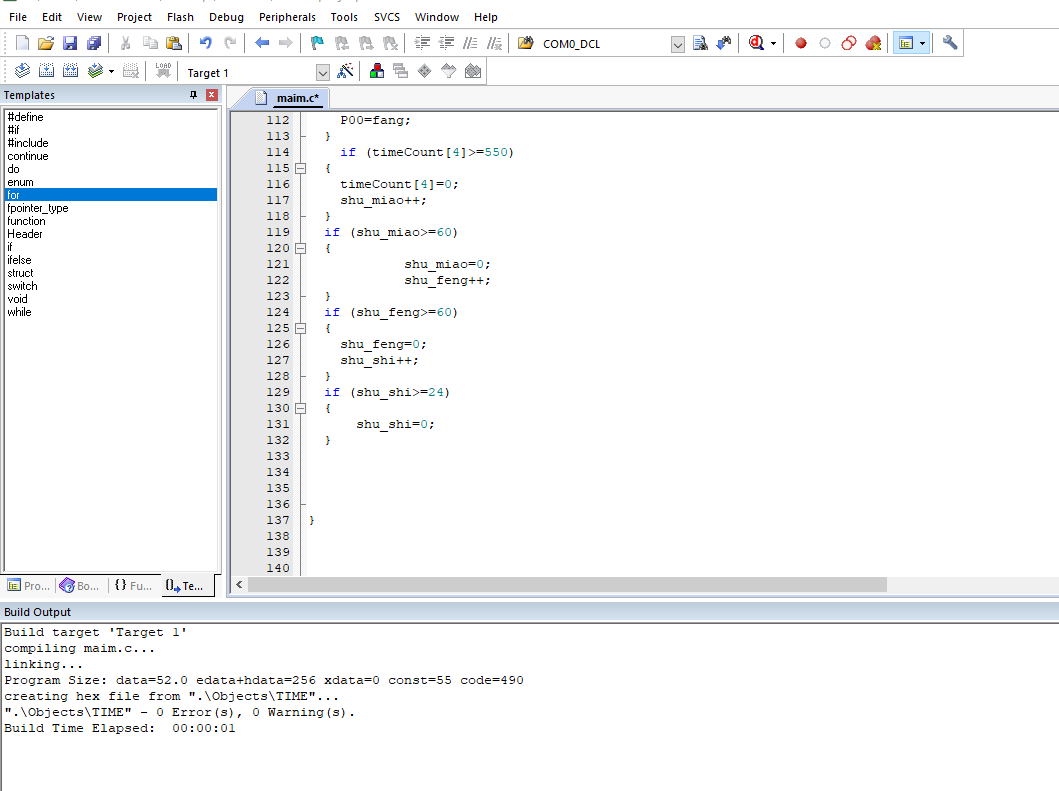Build target icon
This screenshot has width=1059, height=791.
point(47,70)
